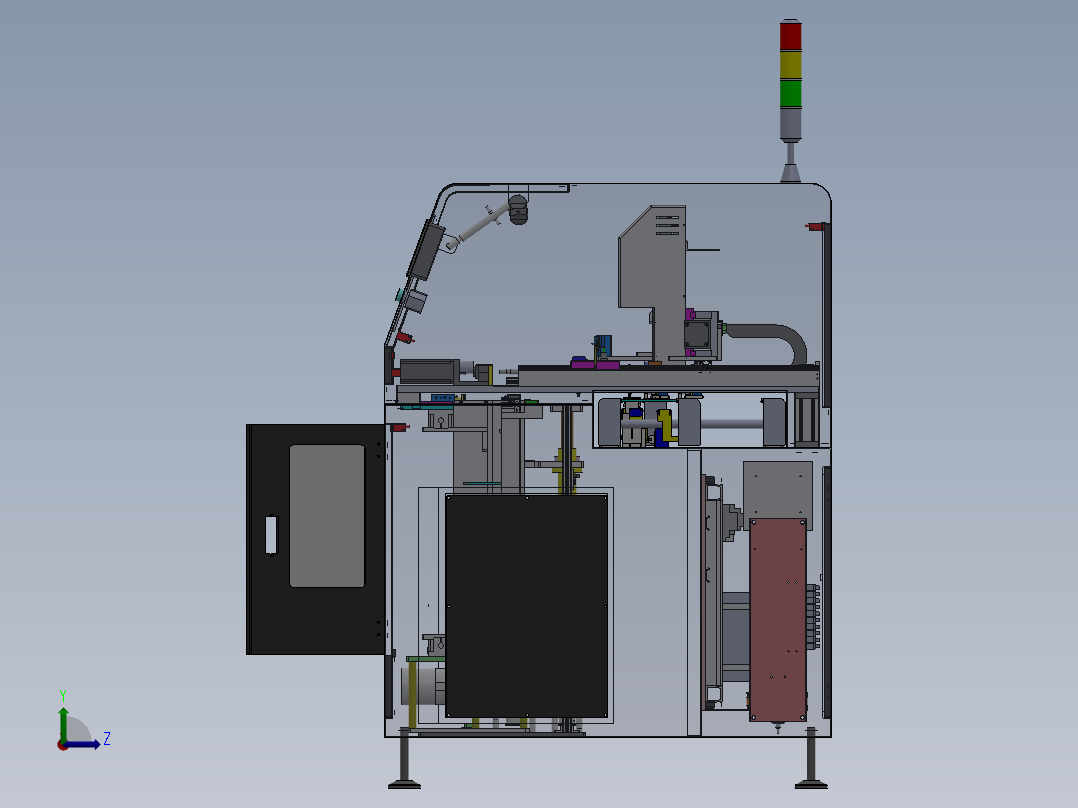Viewport: 1078px width, 808px height.
Task: Click the gray window in the black door
Action: click(x=327, y=516)
